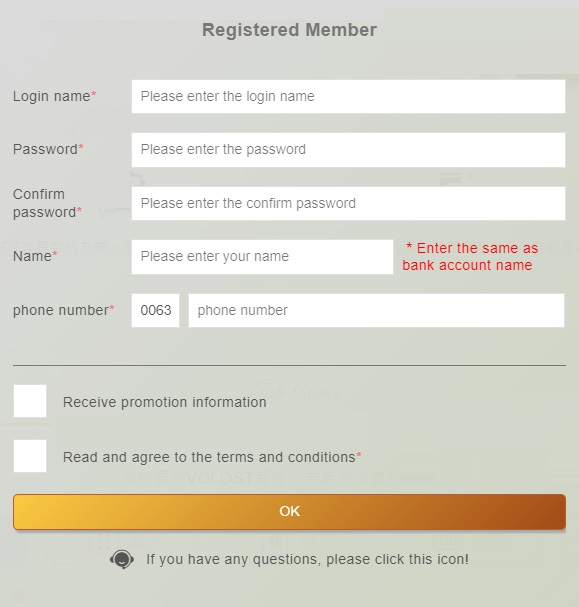579x607 pixels.
Task: Click the Name input field
Action: coord(262,257)
